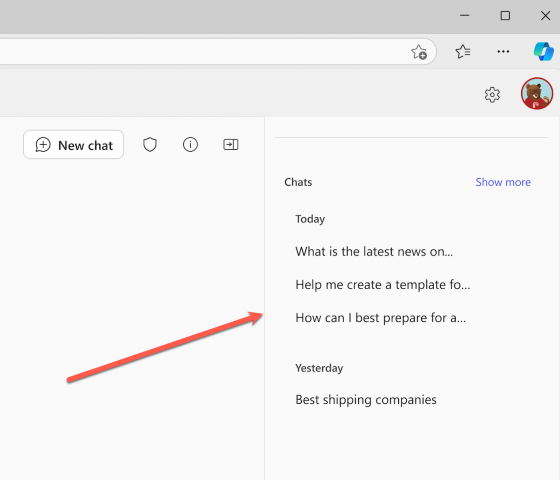Maximize the browser window
The width and height of the screenshot is (560, 480).
(x=505, y=15)
